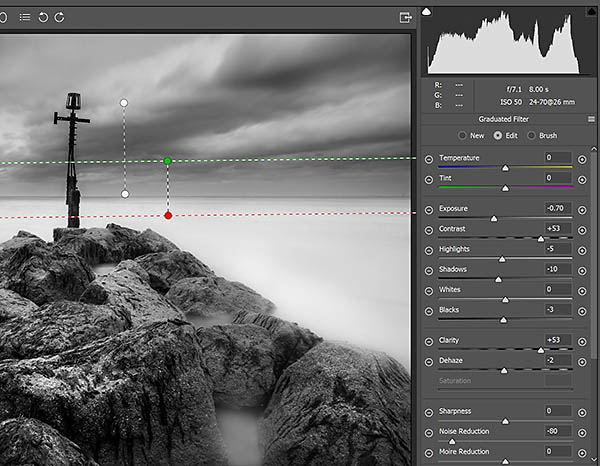Increase Clarity with the plus icon
Viewport: 600px width, 466px height.
[582, 341]
